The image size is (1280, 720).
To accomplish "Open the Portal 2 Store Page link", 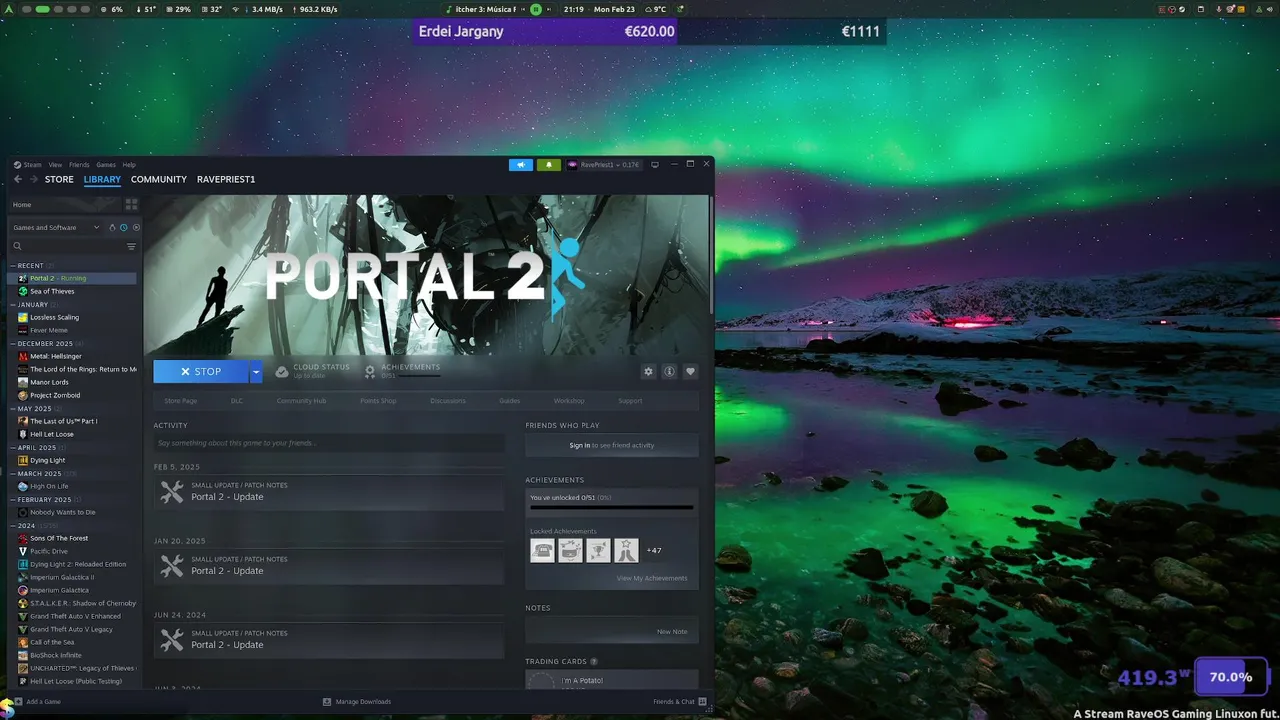I will [181, 401].
